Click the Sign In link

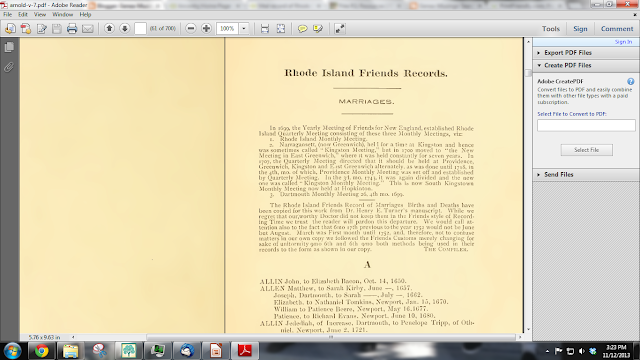tap(623, 42)
